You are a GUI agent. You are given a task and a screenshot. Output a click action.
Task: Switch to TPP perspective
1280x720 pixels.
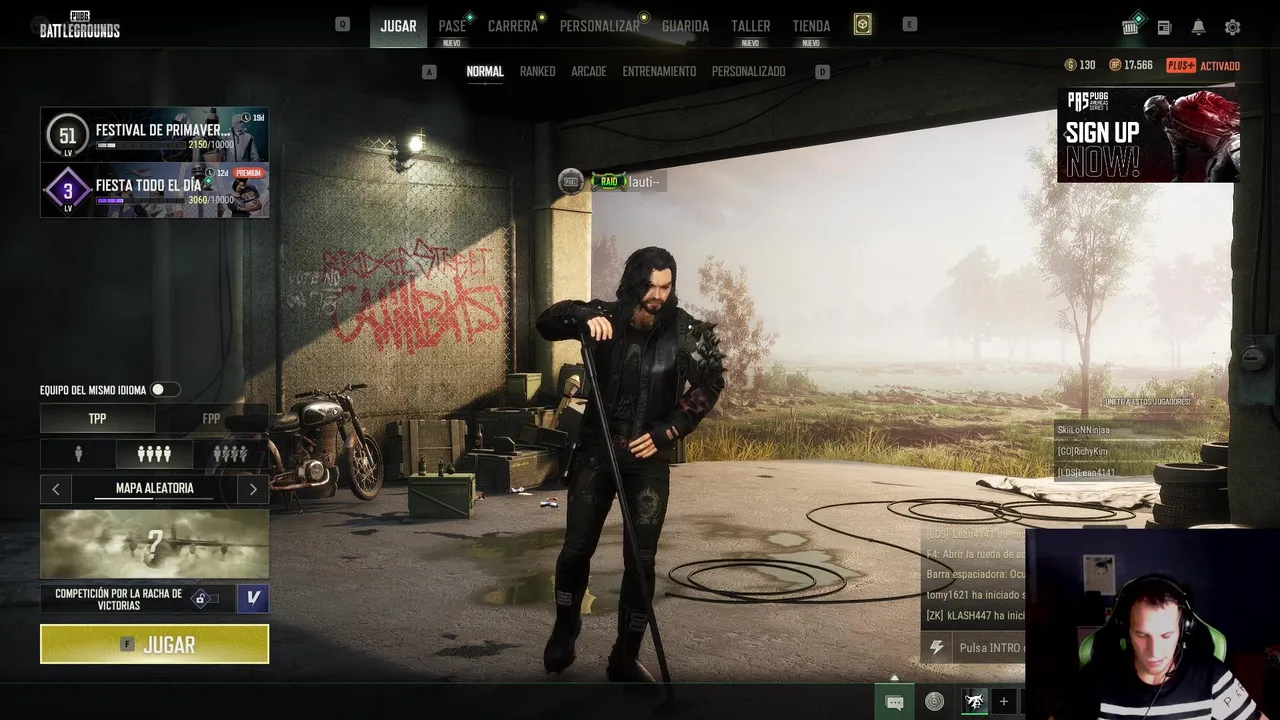point(97,418)
